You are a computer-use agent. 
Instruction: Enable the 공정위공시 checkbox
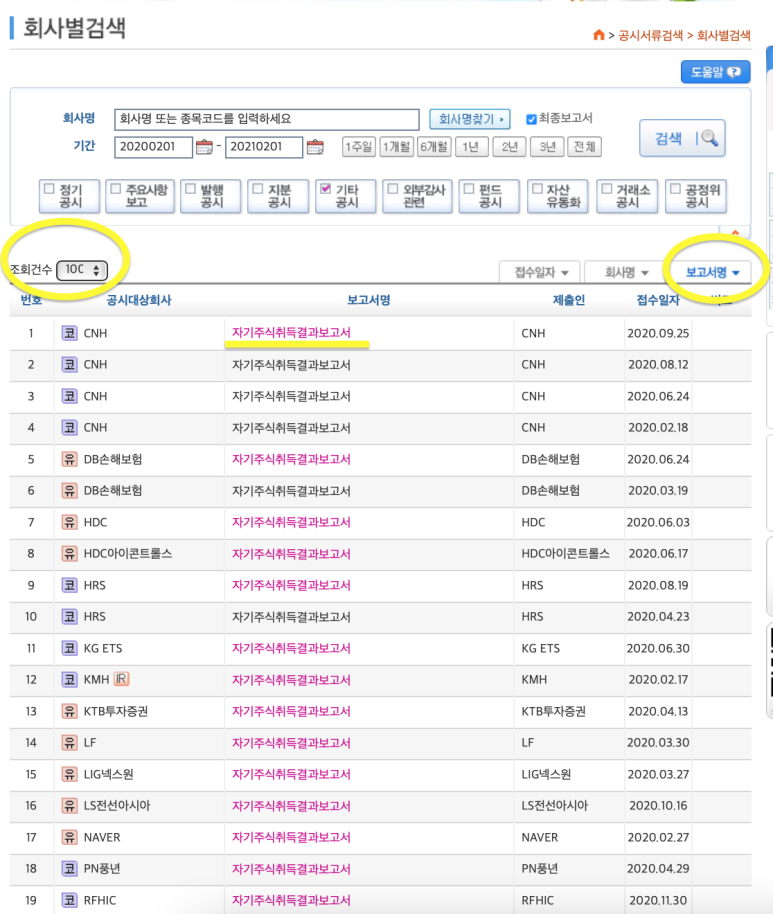pyautogui.click(x=676, y=189)
